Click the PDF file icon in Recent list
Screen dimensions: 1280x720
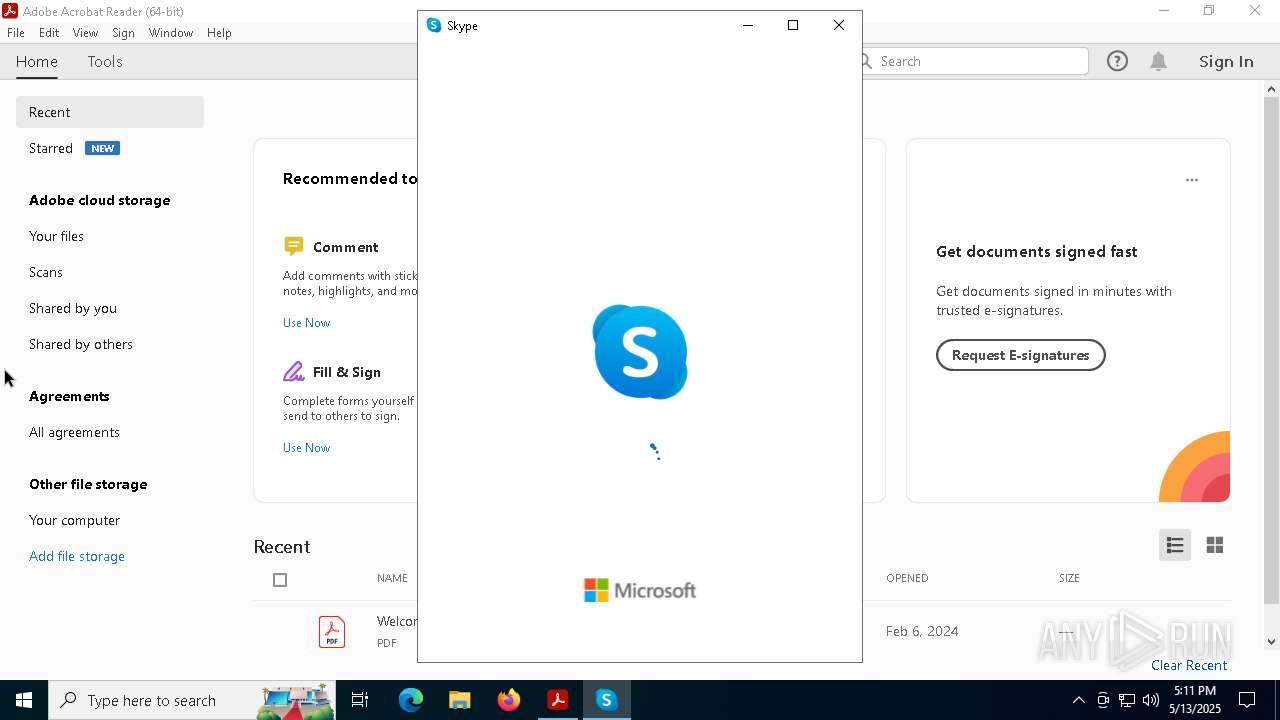pyautogui.click(x=332, y=632)
